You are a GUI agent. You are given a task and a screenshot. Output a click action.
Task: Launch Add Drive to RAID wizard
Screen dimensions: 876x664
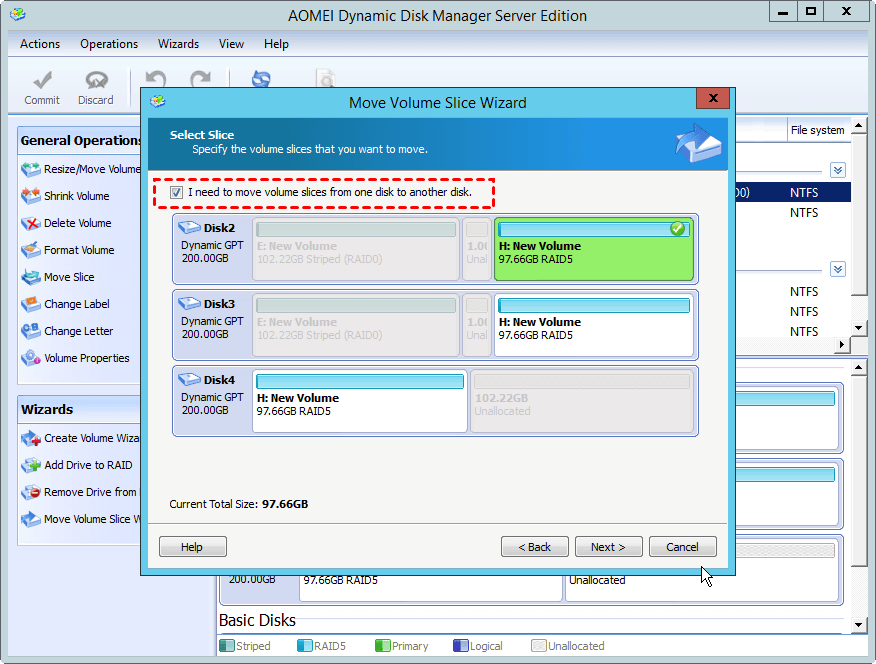77,465
